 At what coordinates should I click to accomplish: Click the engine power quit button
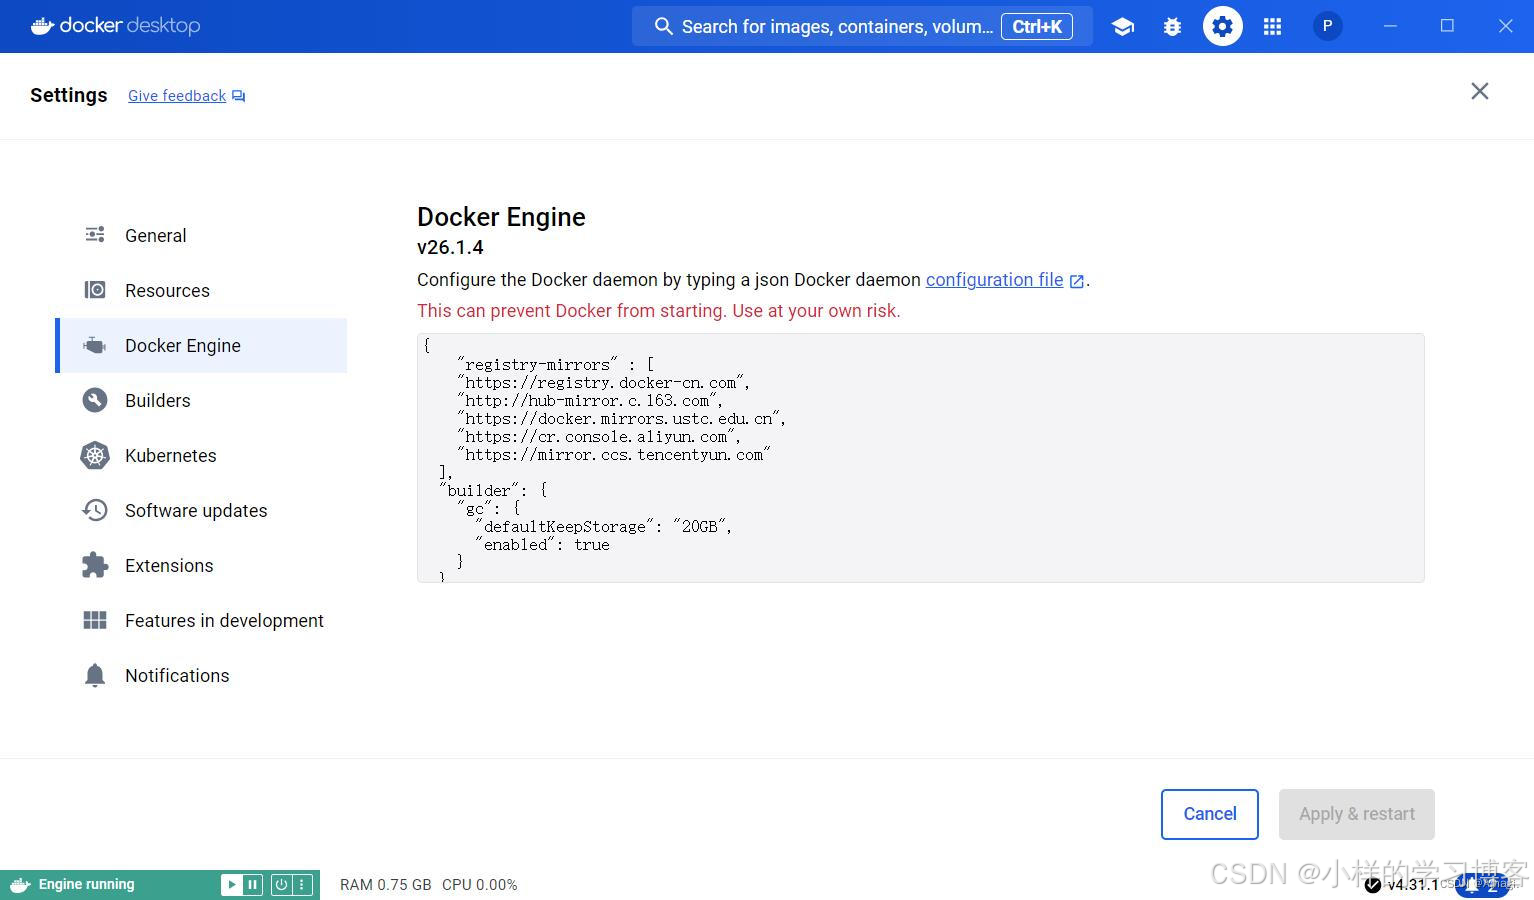pos(281,884)
